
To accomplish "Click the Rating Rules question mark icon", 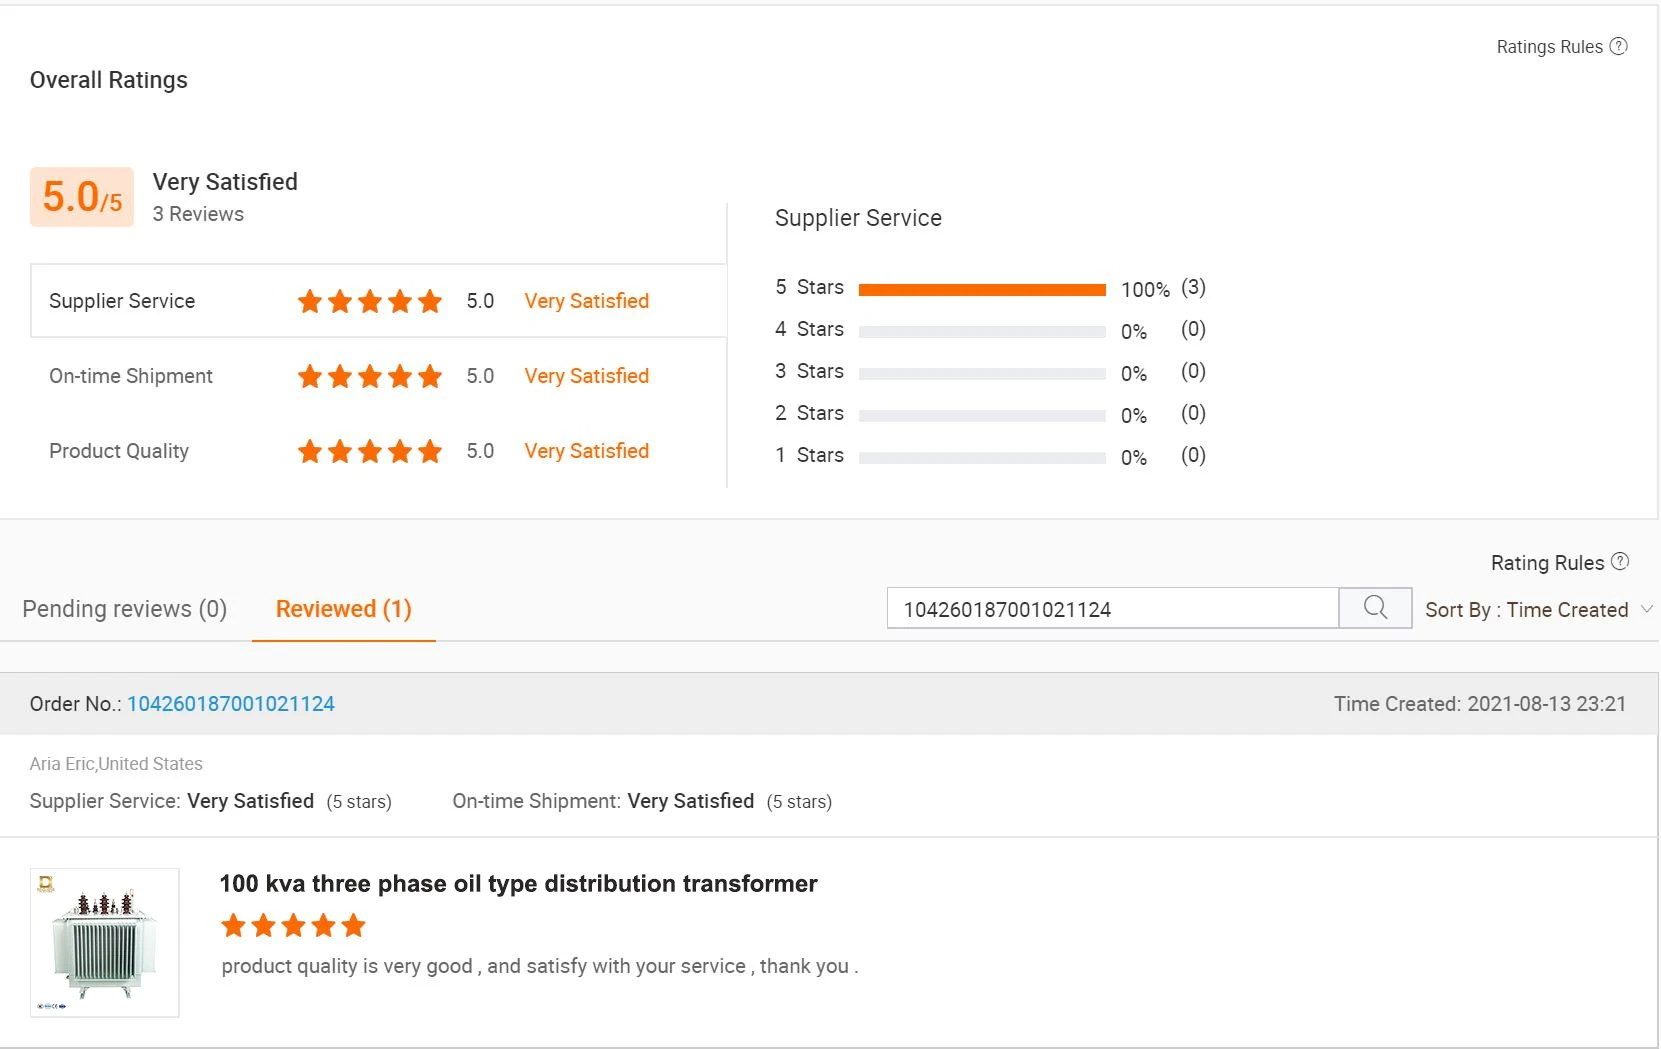I will point(1620,562).
